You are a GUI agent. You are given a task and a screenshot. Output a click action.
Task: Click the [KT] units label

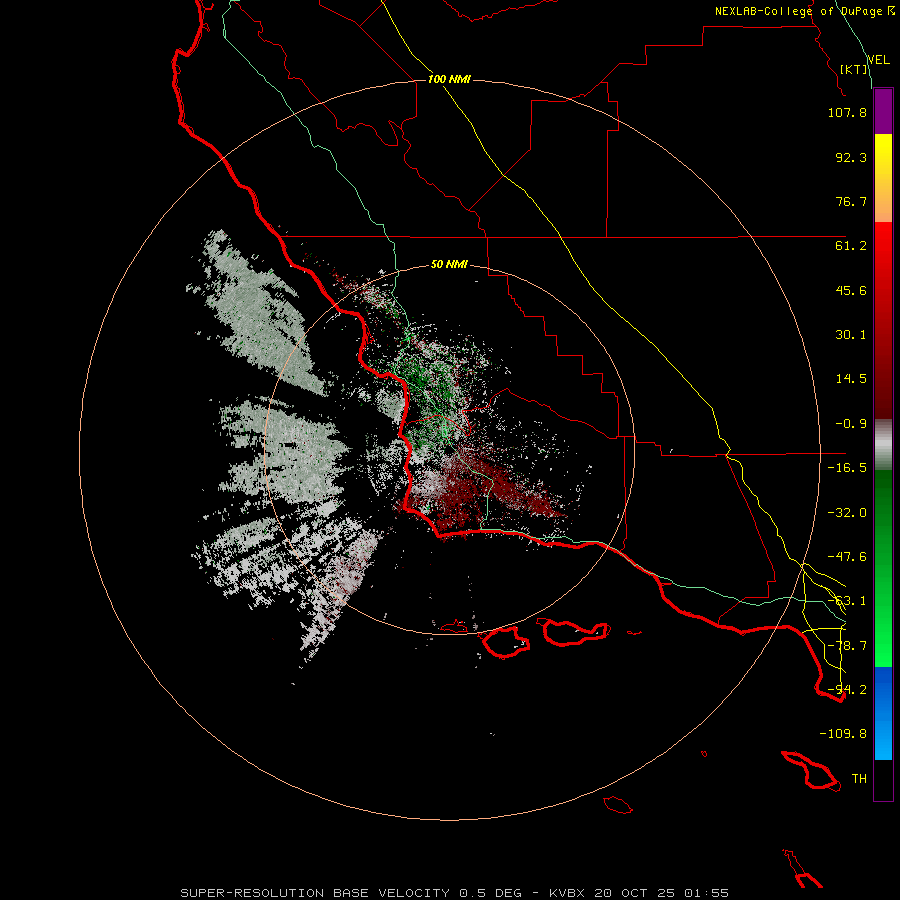[x=854, y=69]
